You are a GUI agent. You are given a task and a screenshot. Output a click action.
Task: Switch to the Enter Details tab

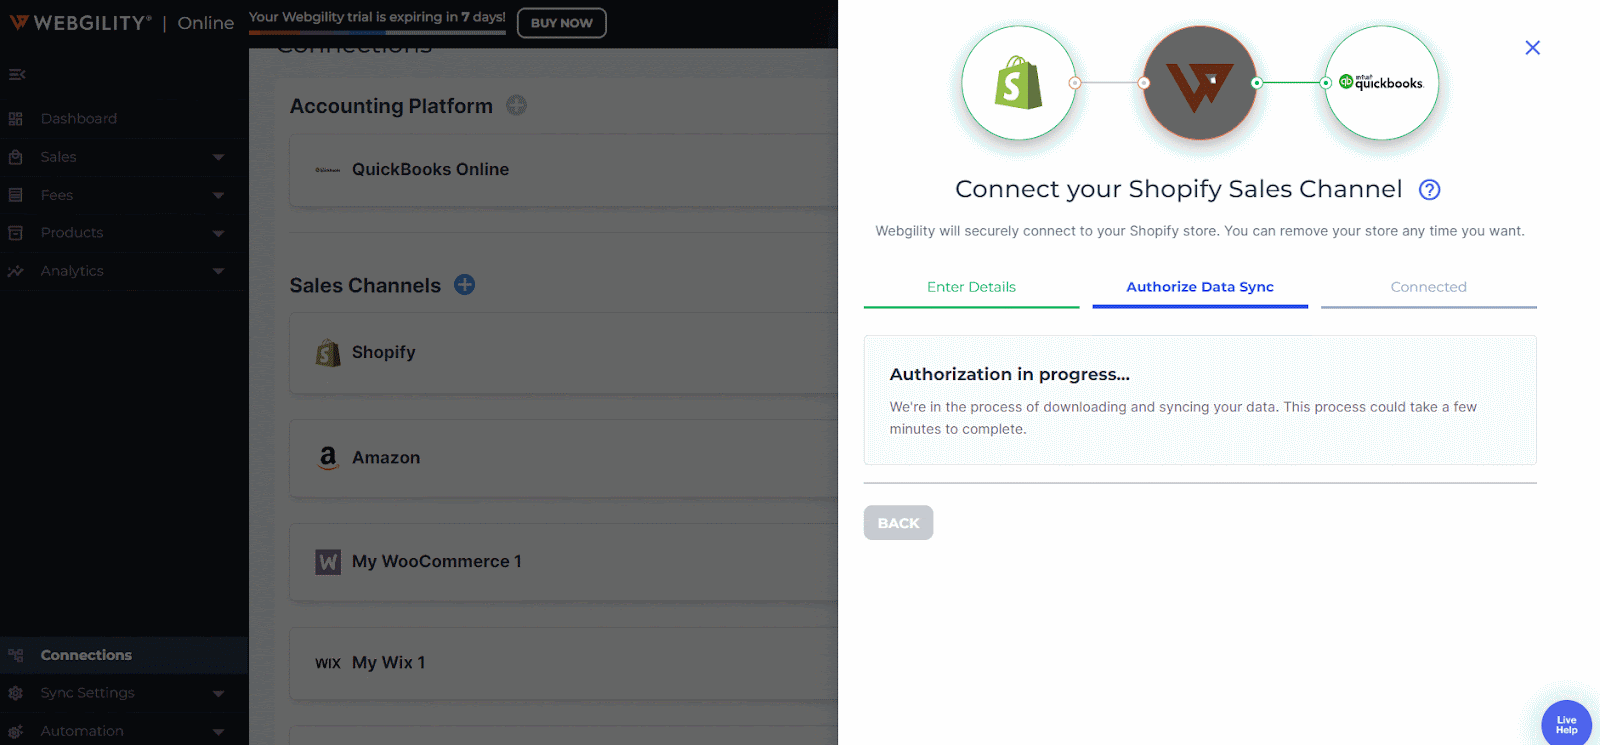971,288
